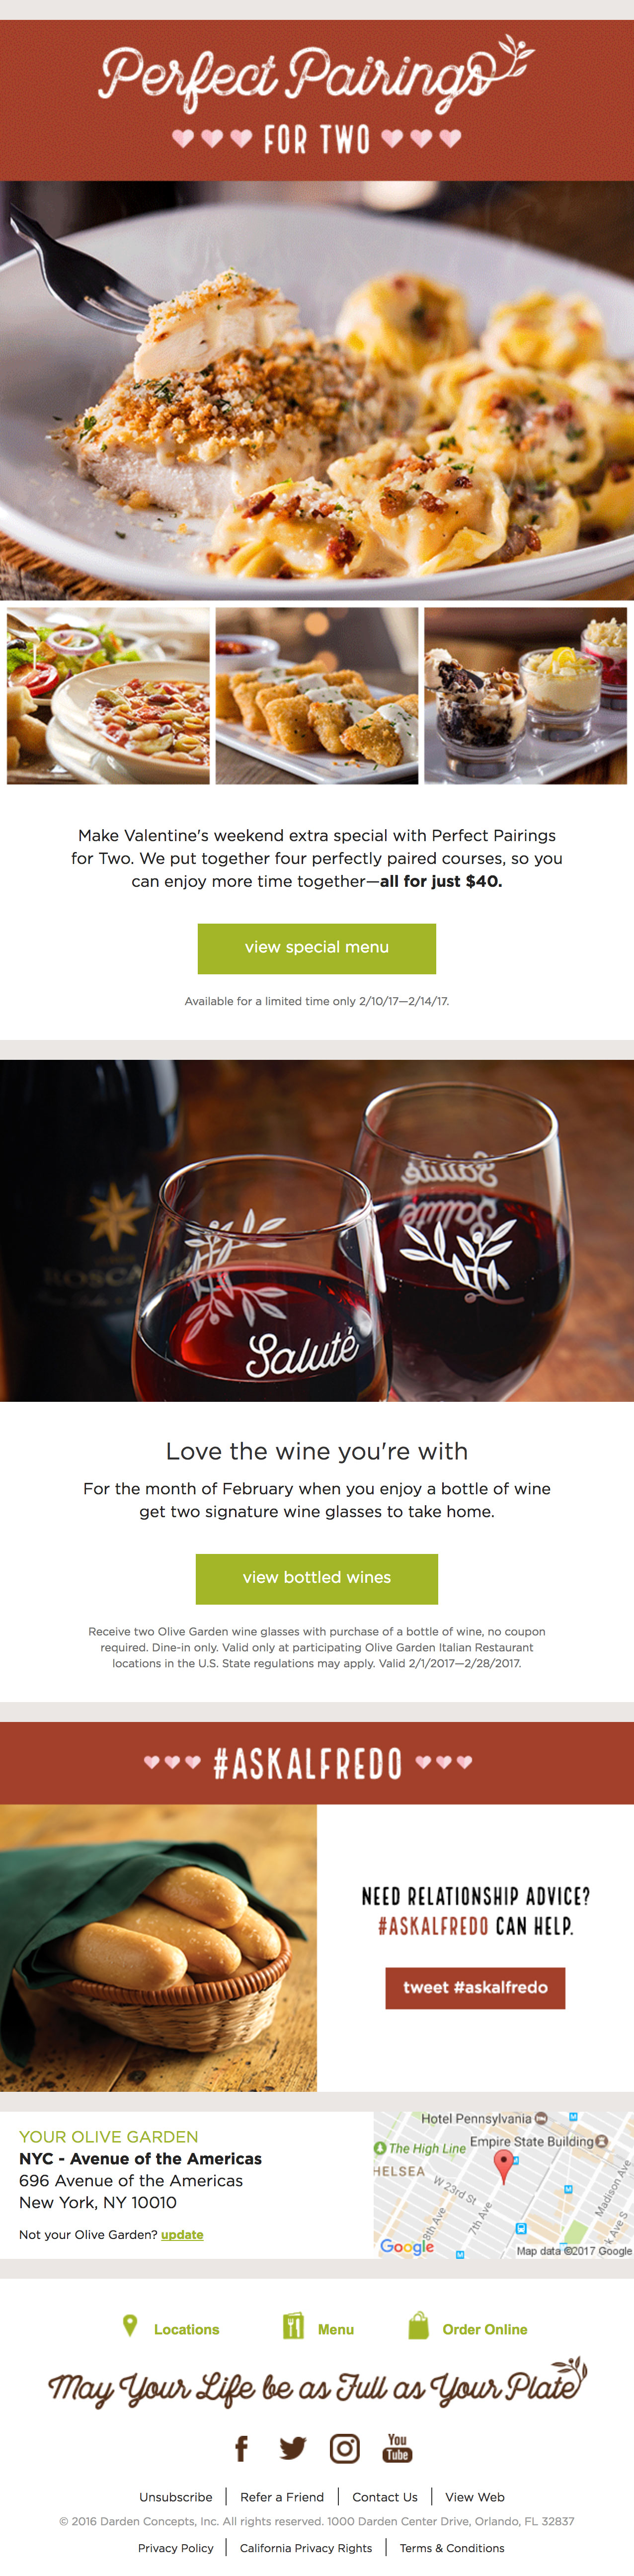Open the Refer a Friend link

[282, 2496]
